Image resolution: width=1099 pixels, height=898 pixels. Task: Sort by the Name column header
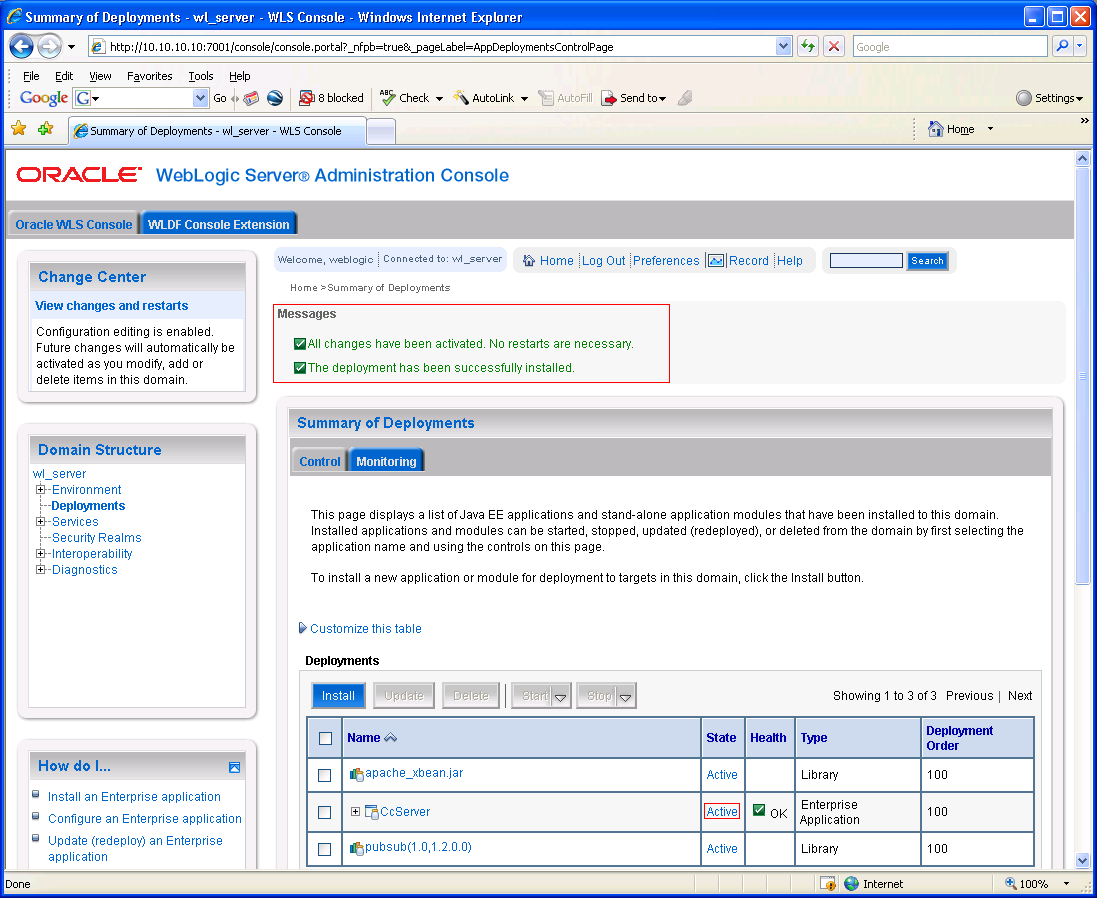(x=364, y=737)
